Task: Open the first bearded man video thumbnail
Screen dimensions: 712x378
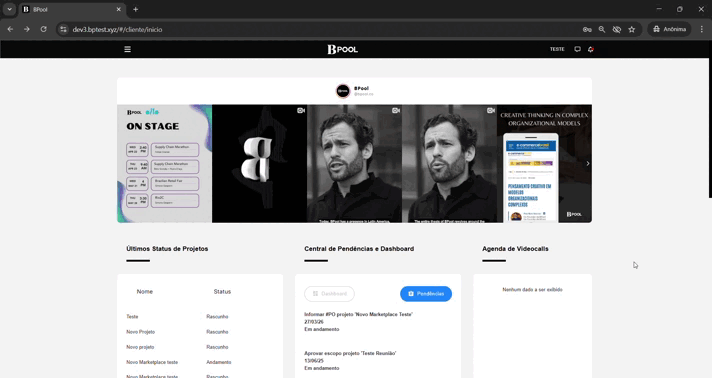Action: [354, 164]
